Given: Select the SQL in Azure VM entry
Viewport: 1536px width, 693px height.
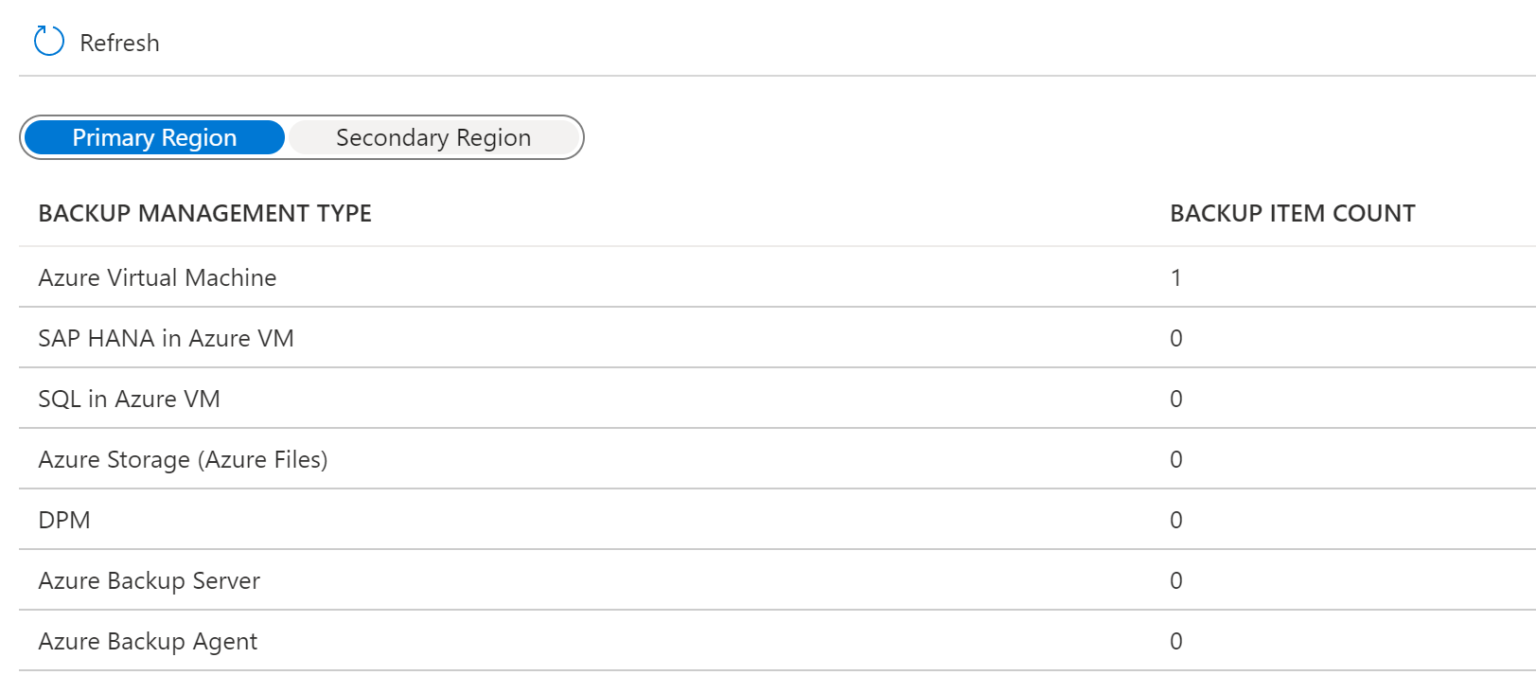Looking at the screenshot, I should [x=130, y=398].
